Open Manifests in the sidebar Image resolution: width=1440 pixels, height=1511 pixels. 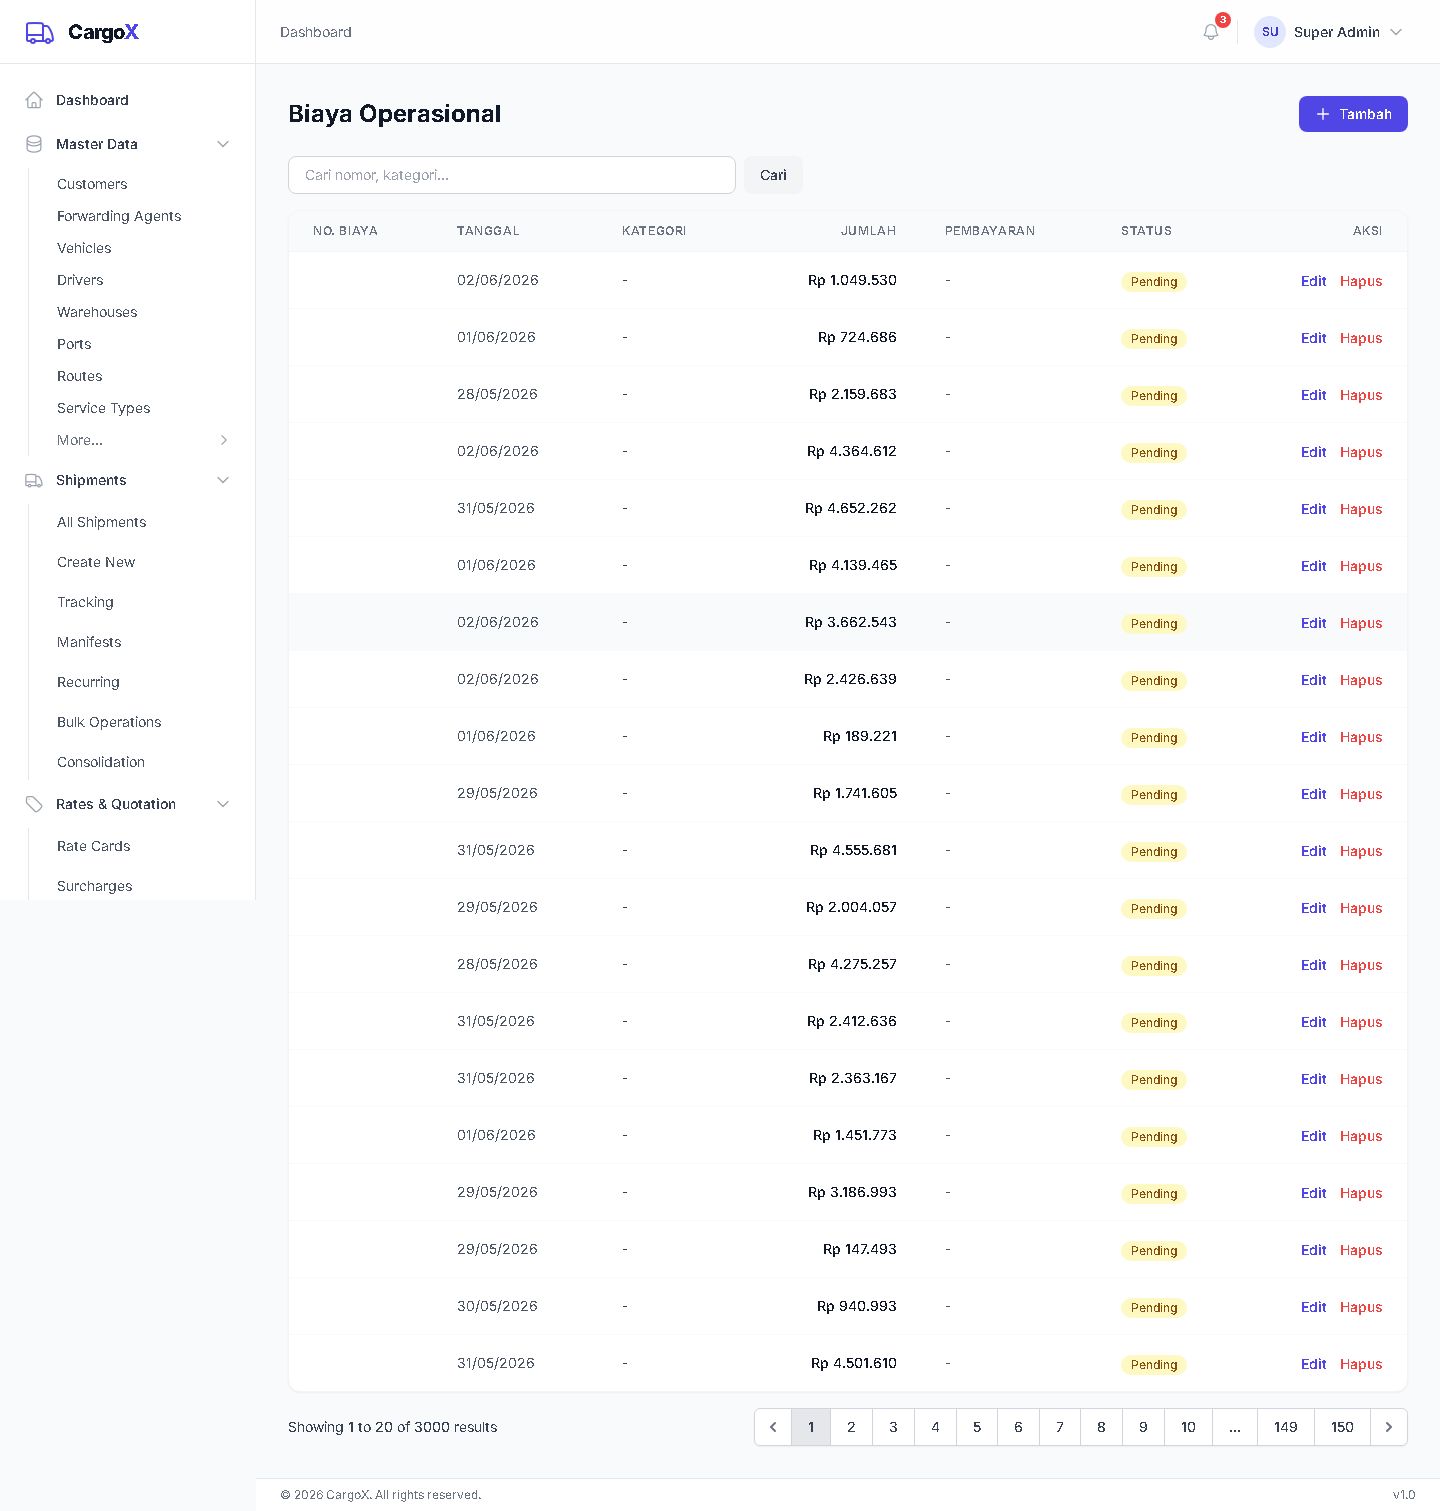(x=89, y=642)
